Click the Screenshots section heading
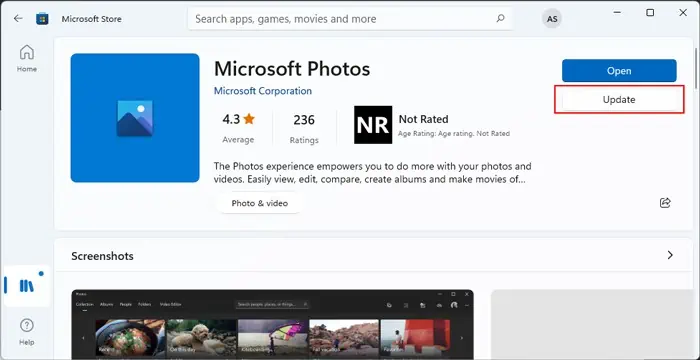Viewport: 700px width, 360px height. point(102,256)
